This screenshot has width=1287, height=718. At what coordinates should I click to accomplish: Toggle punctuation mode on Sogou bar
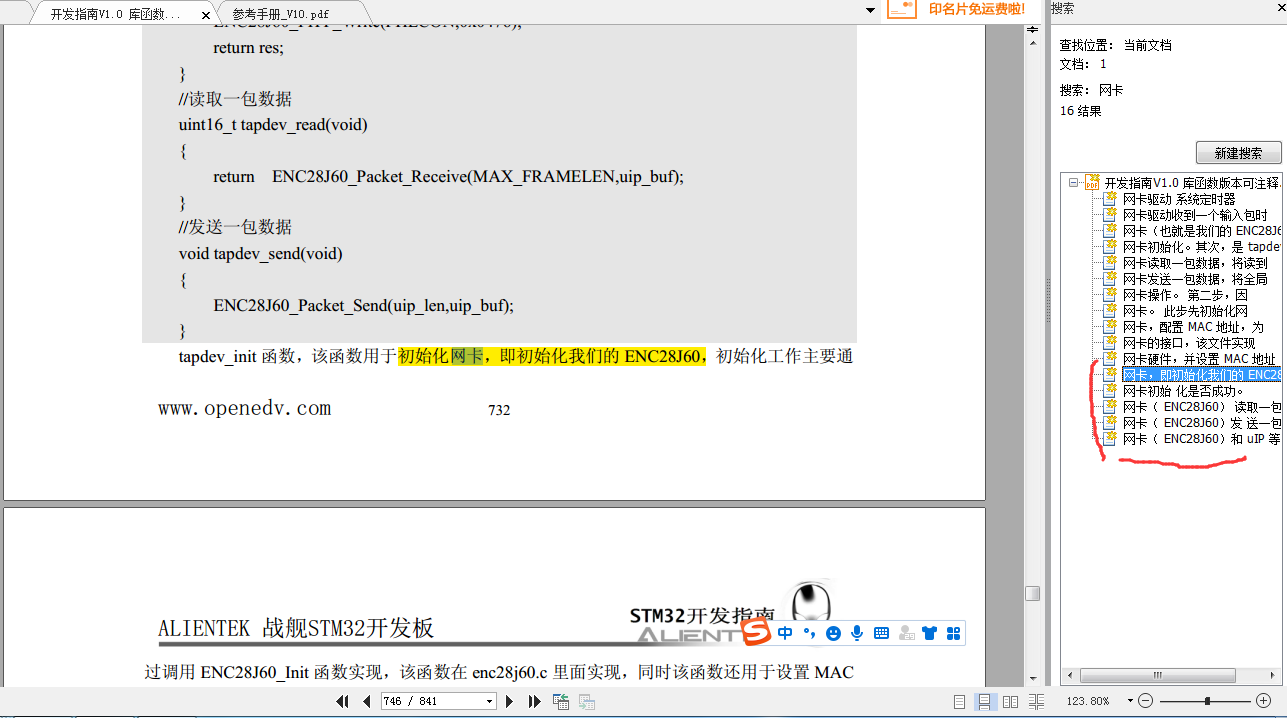[809, 633]
